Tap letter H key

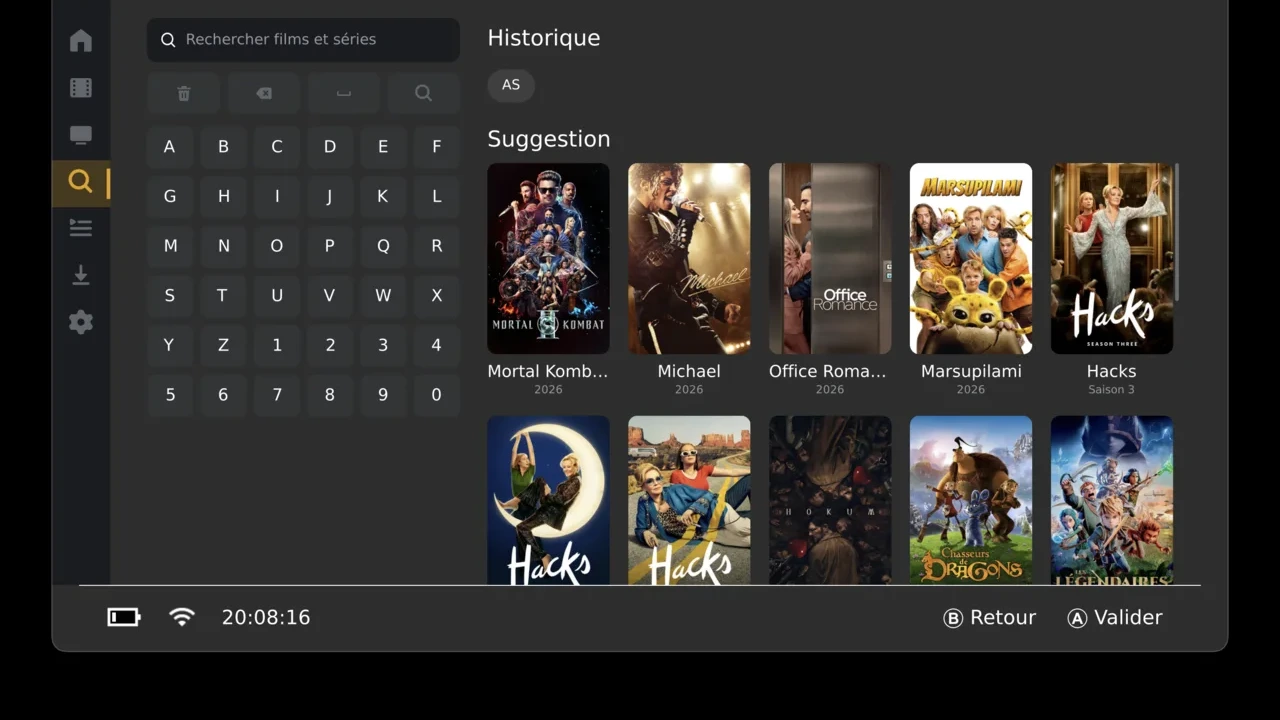[223, 197]
